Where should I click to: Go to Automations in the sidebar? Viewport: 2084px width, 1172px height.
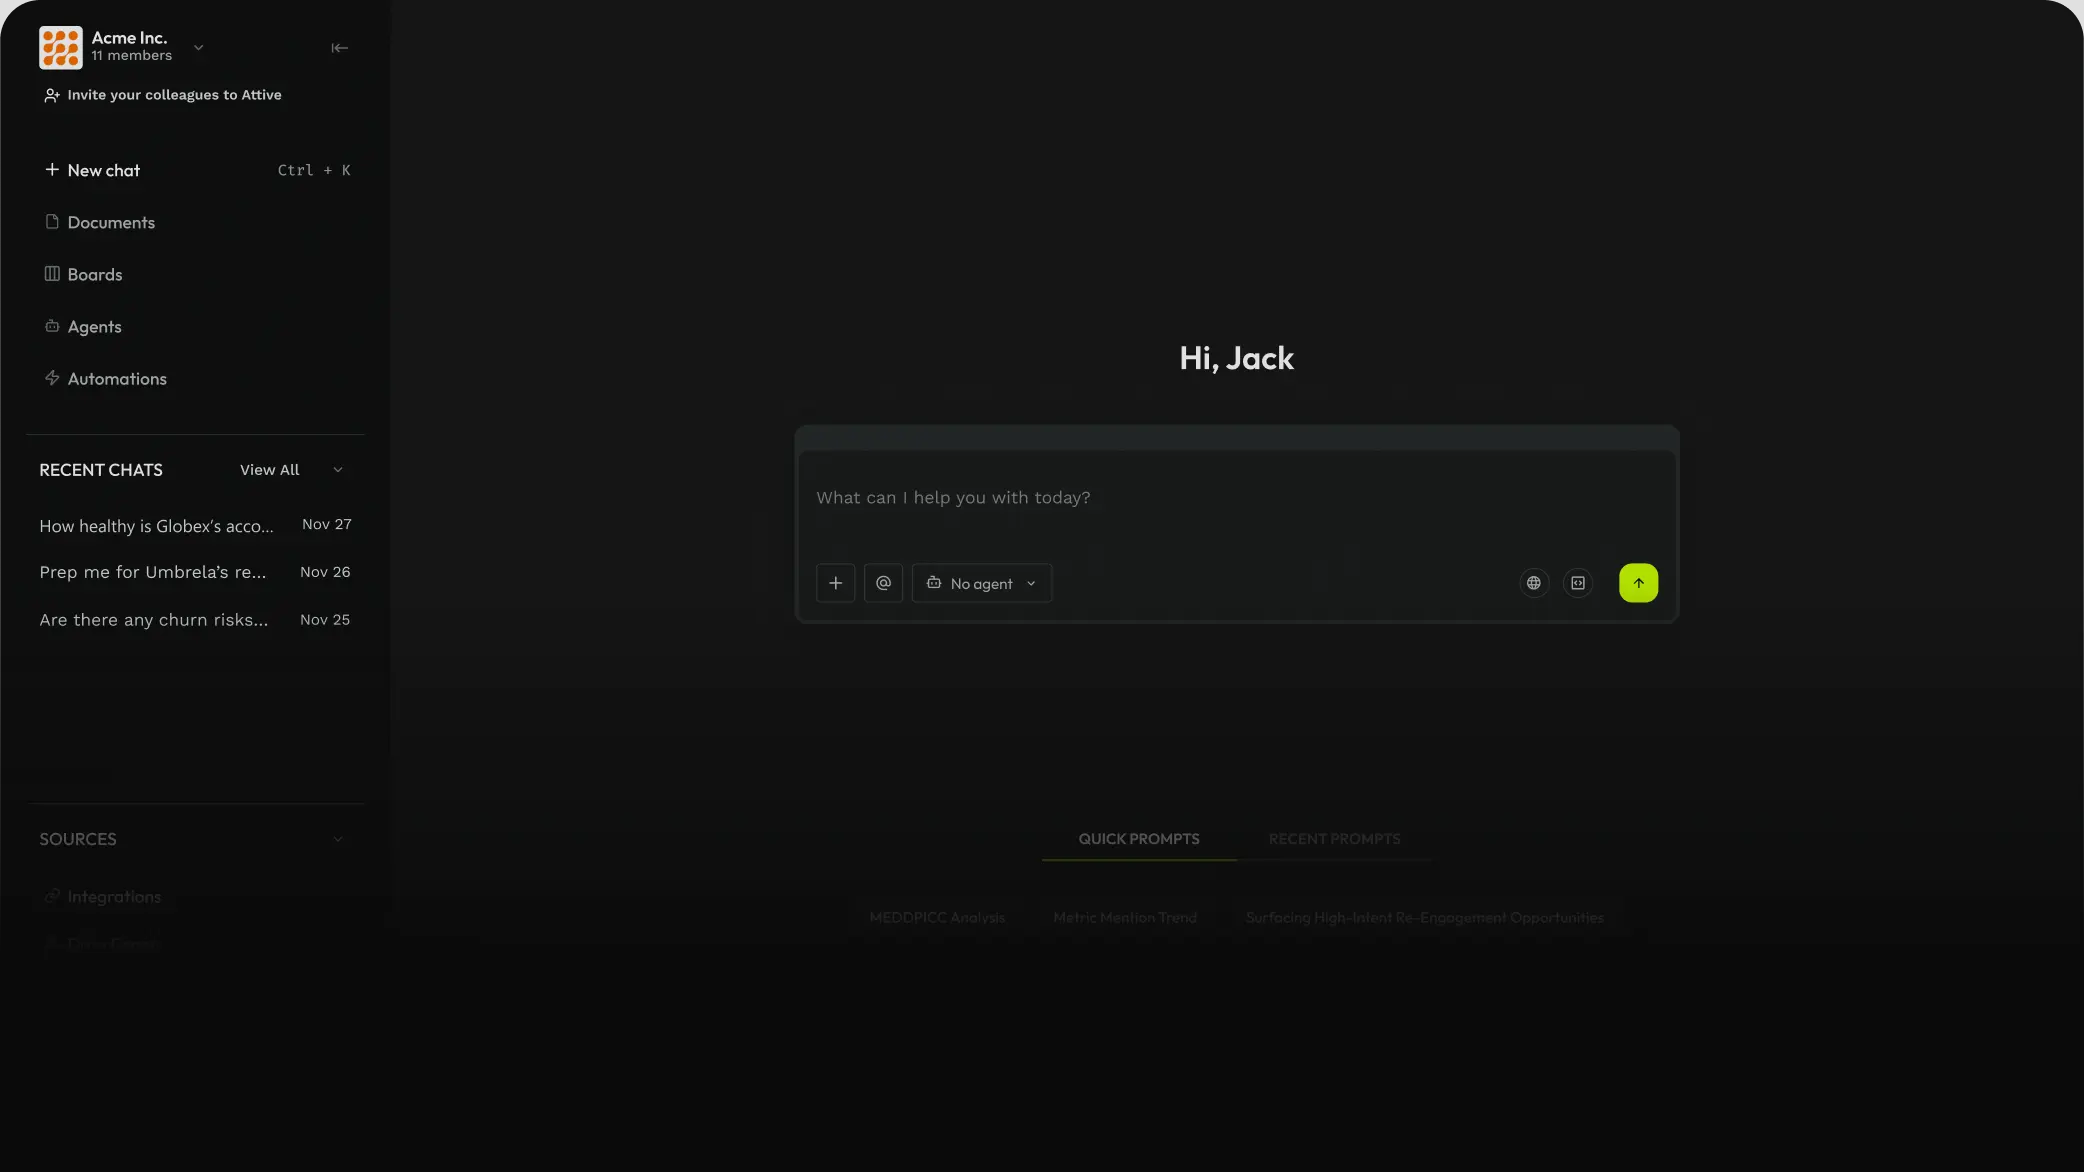[x=116, y=379]
